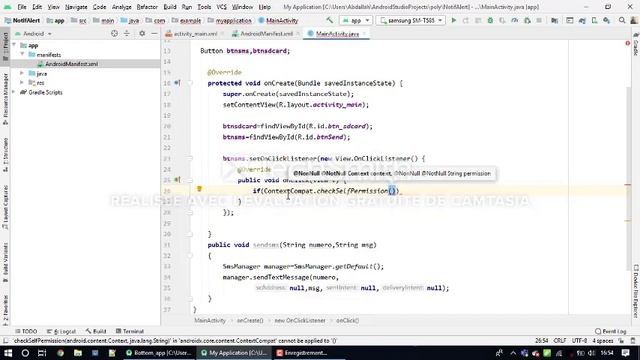This screenshot has width=640, height=360.
Task: Click Sync Project with Gradle Files icon
Action: (x=582, y=20)
